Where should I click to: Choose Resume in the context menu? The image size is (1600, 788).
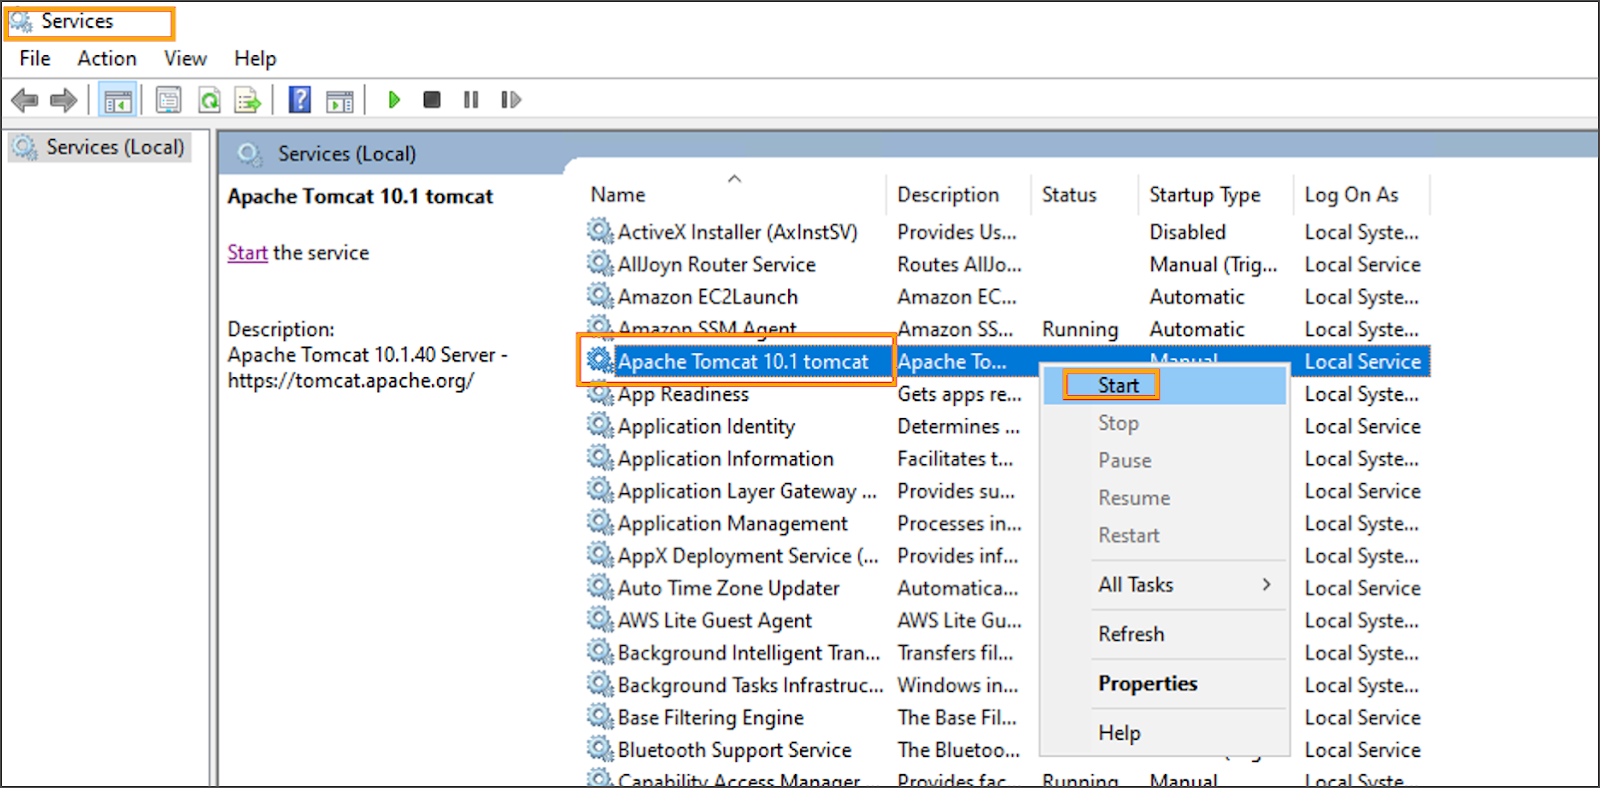click(x=1164, y=498)
